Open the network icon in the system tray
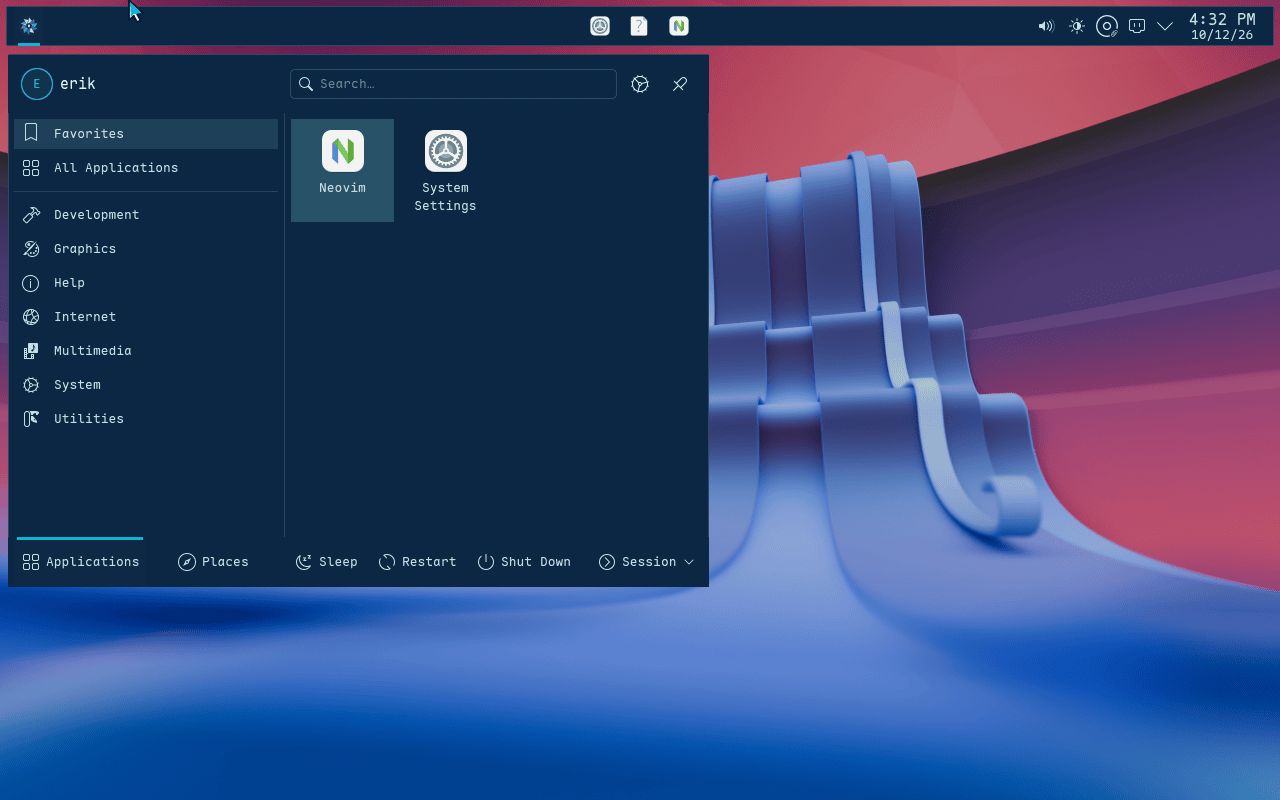This screenshot has height=800, width=1280. (1137, 26)
